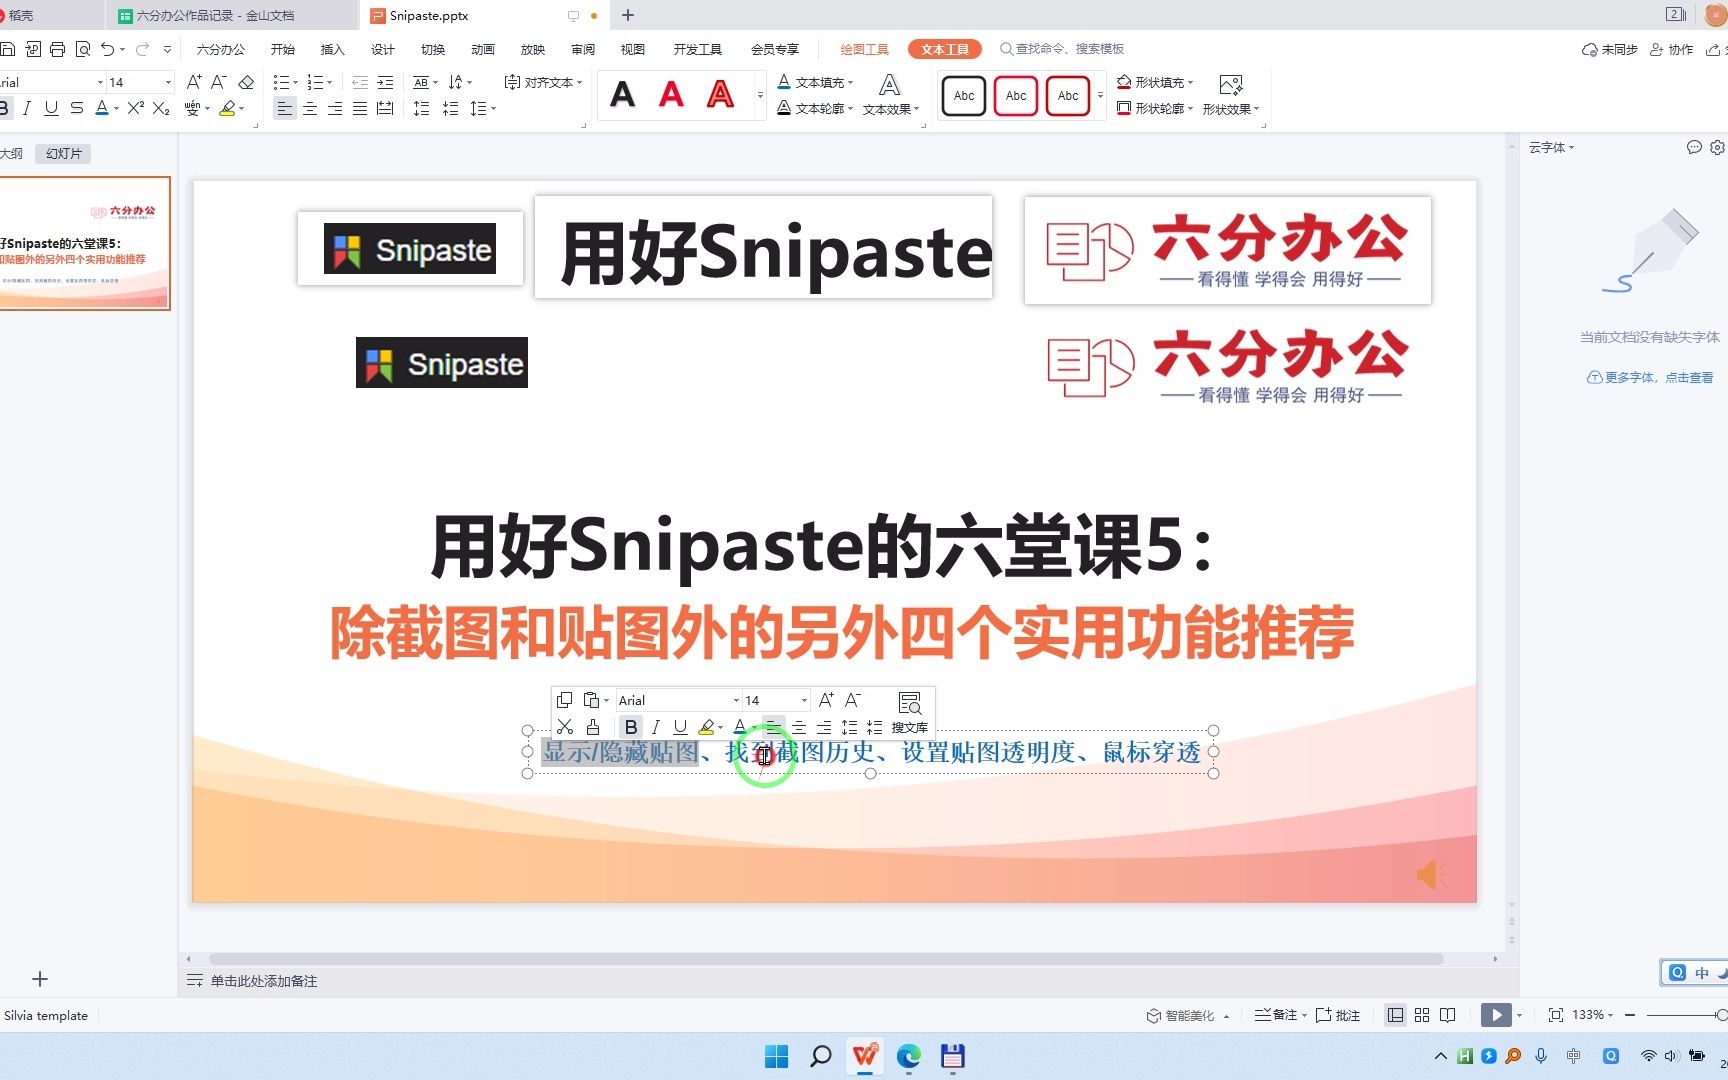The height and width of the screenshot is (1080, 1728).
Task: Click 单击此处添加备注 to add notes
Action: 262,981
